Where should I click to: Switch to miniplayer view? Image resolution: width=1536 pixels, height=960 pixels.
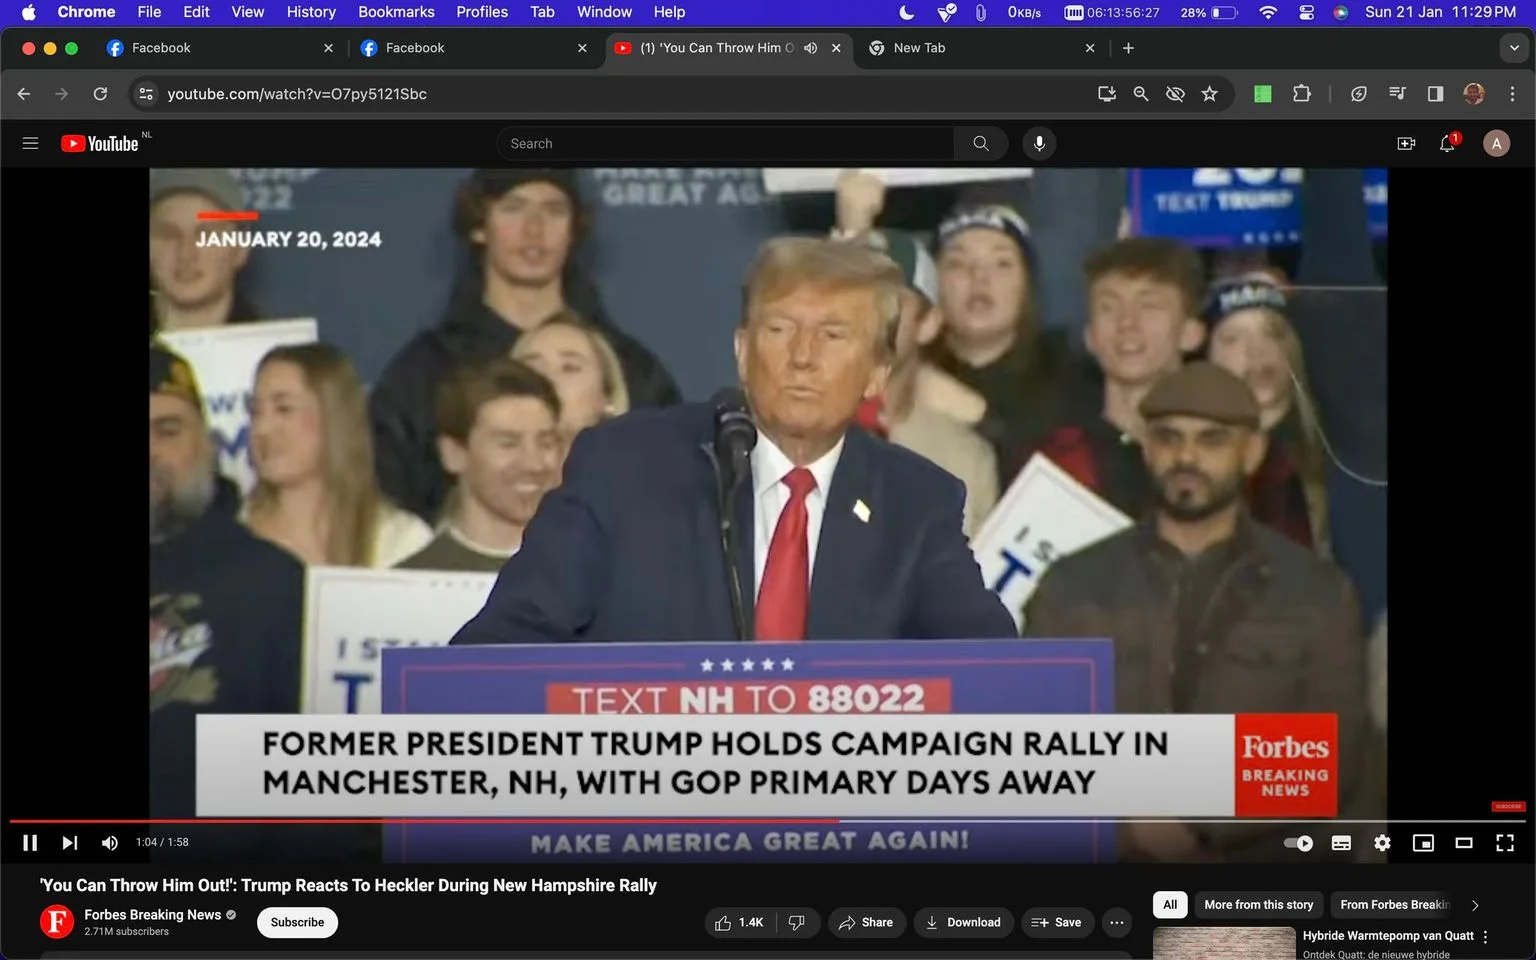pyautogui.click(x=1423, y=843)
